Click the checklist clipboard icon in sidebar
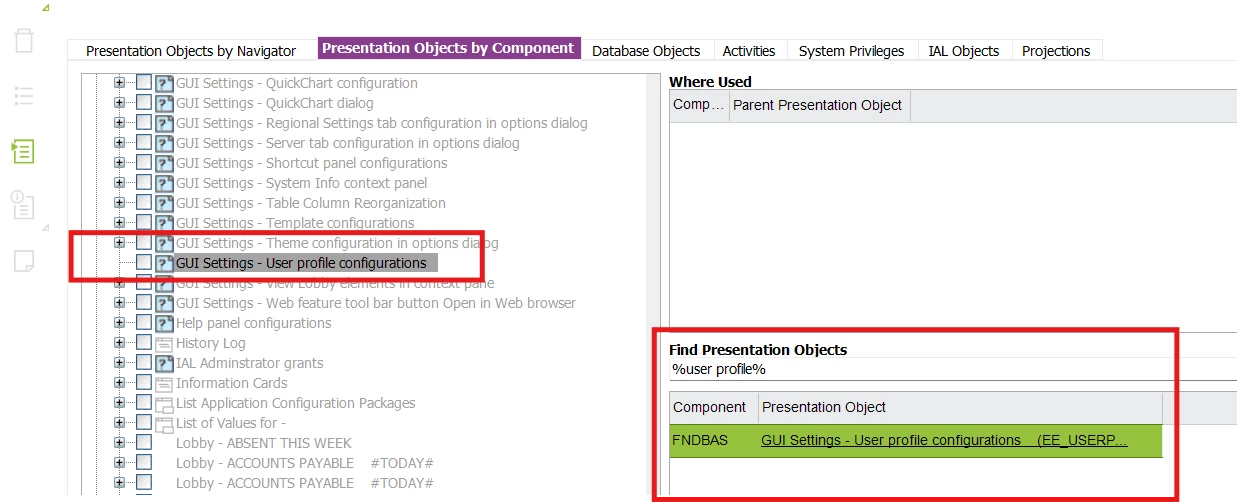This screenshot has height=502, width=1237. pos(22,206)
